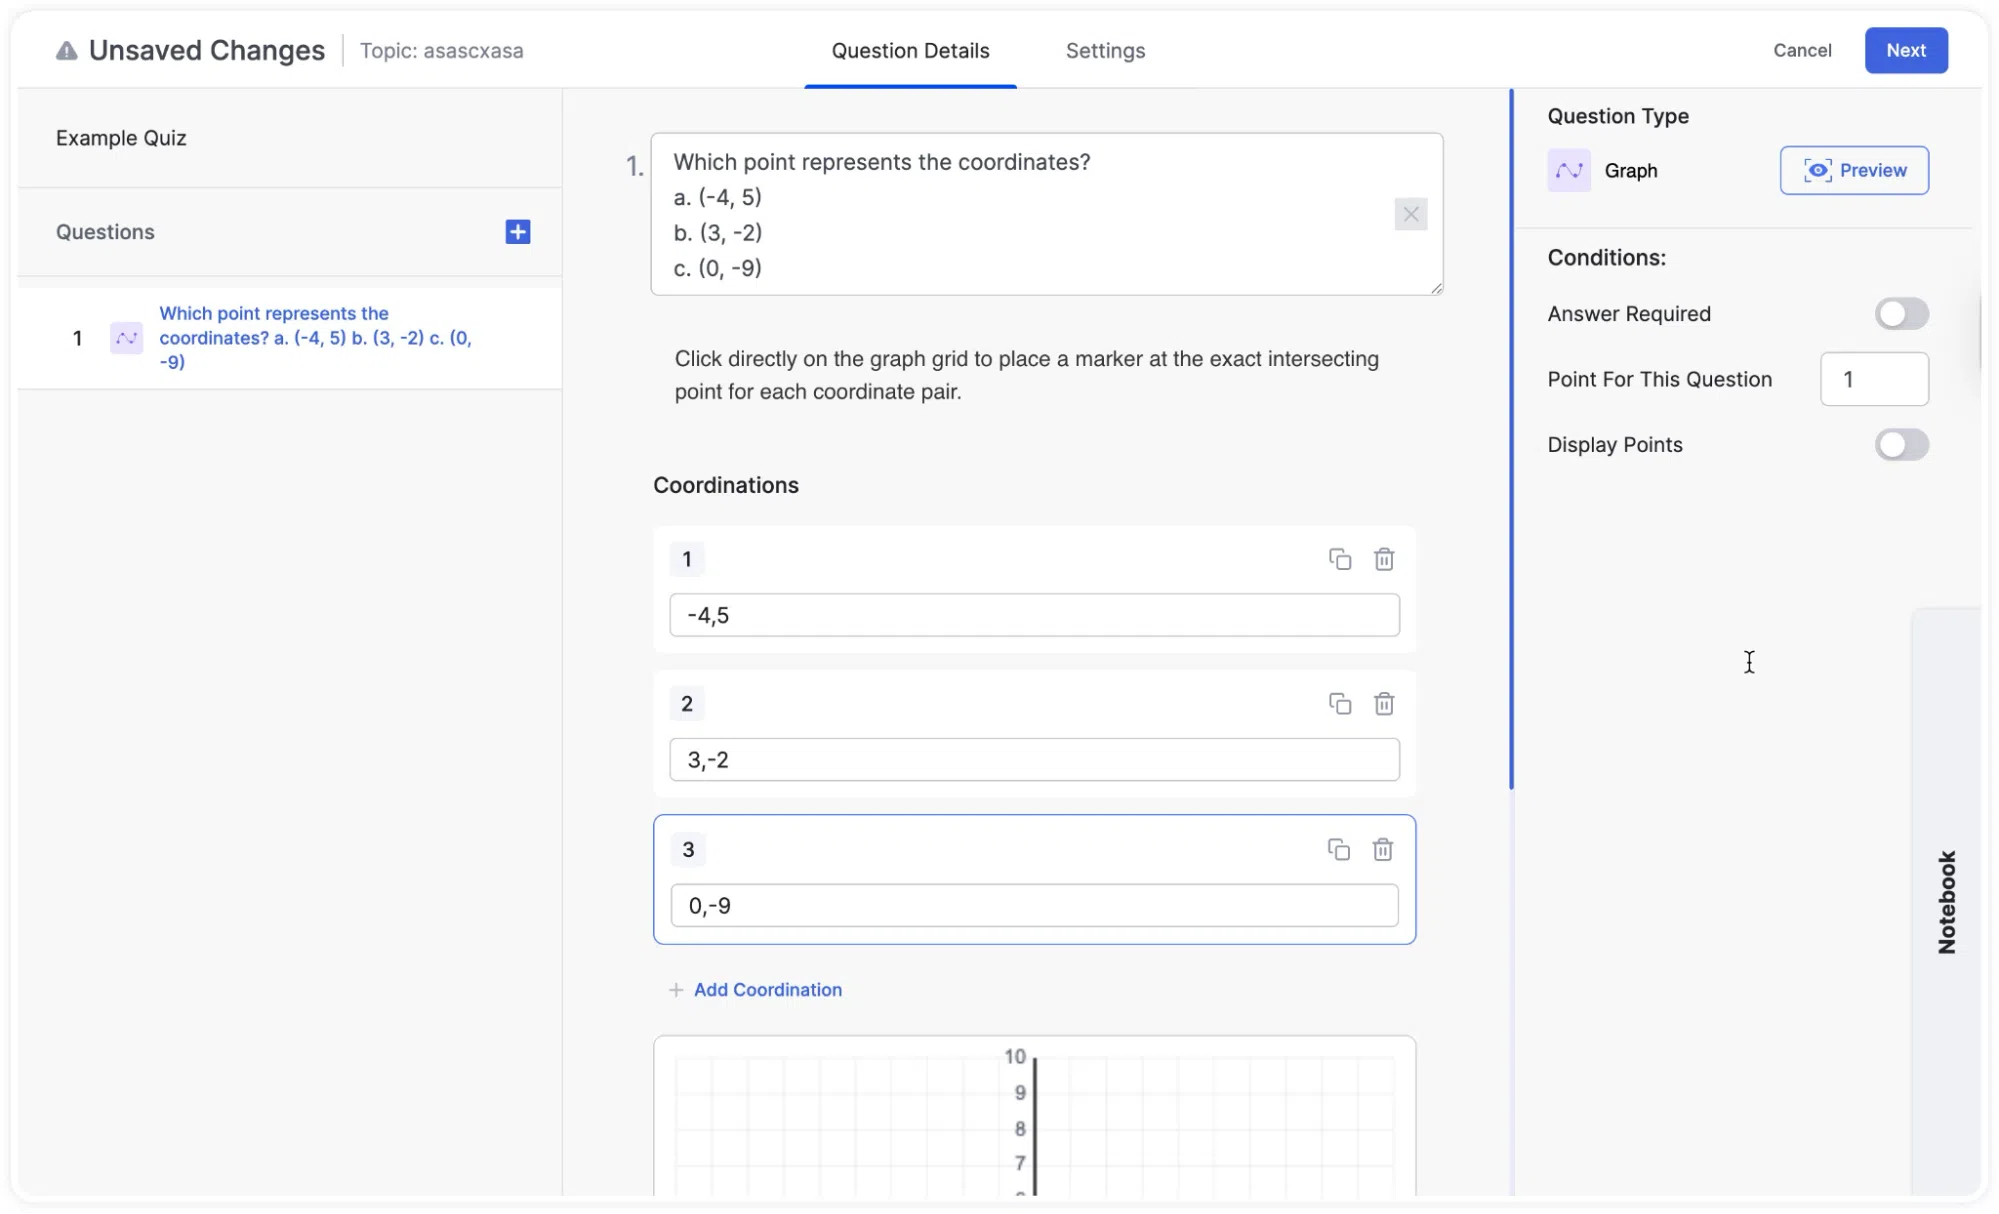Click the vertical scrollbar of the question panel
The image size is (1999, 1214).
[x=1510, y=439]
